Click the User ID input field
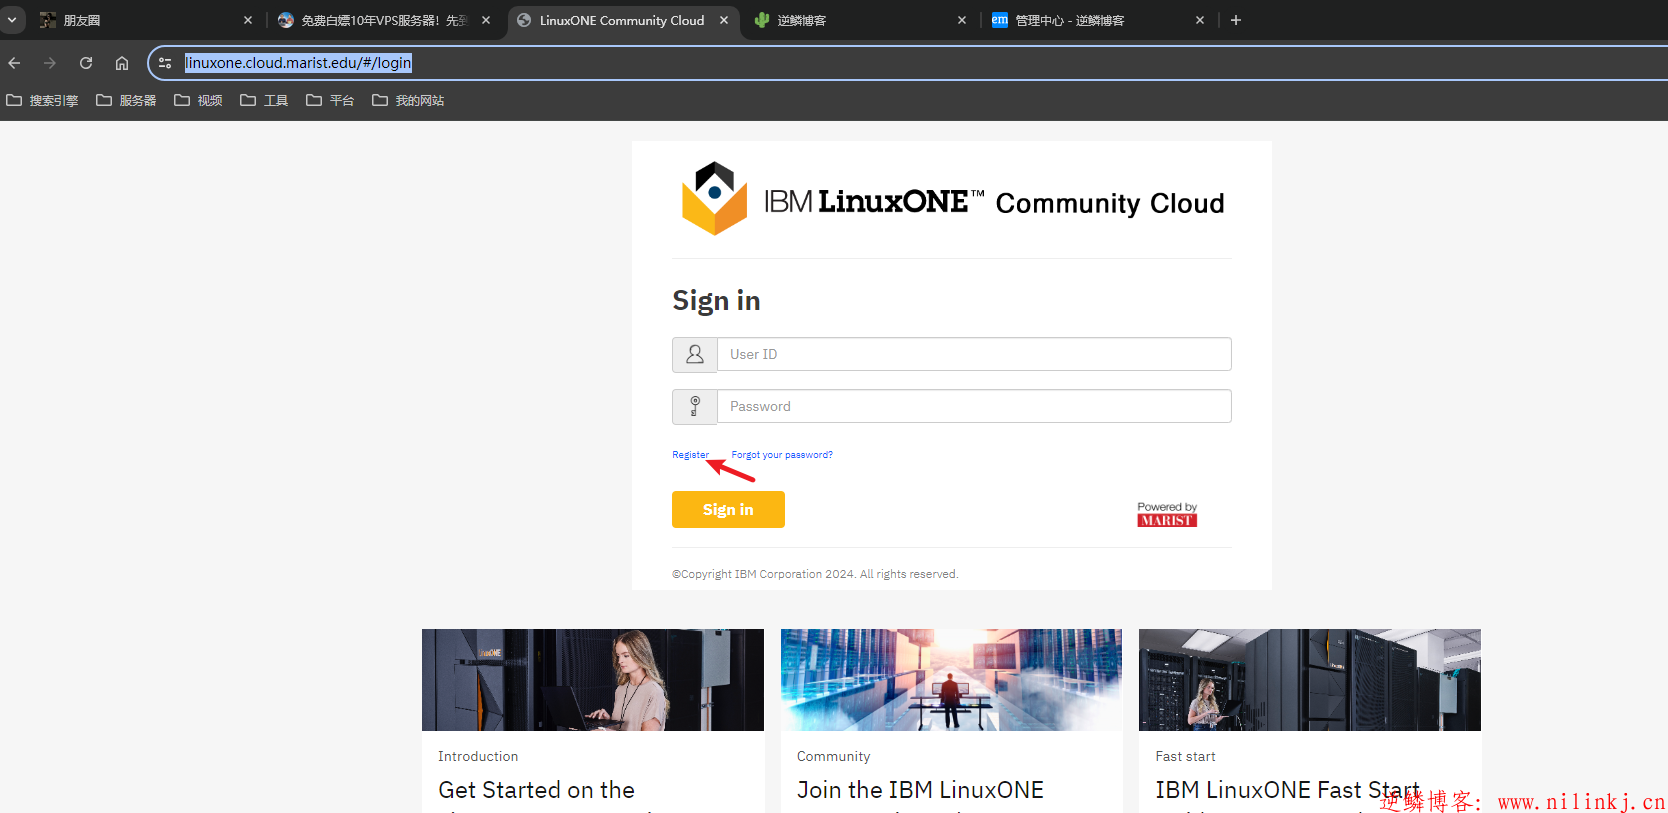 coord(974,354)
